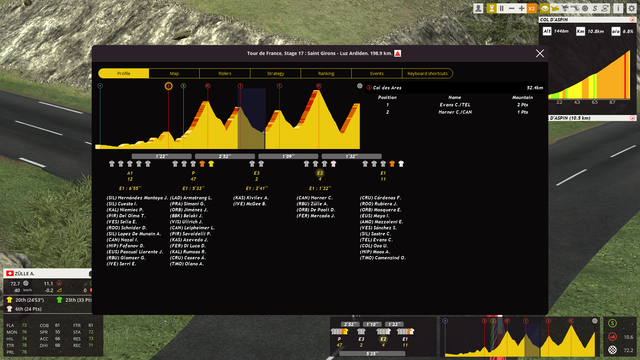The image size is (640, 360).
Task: Pause the race simulation
Action: [x=502, y=8]
